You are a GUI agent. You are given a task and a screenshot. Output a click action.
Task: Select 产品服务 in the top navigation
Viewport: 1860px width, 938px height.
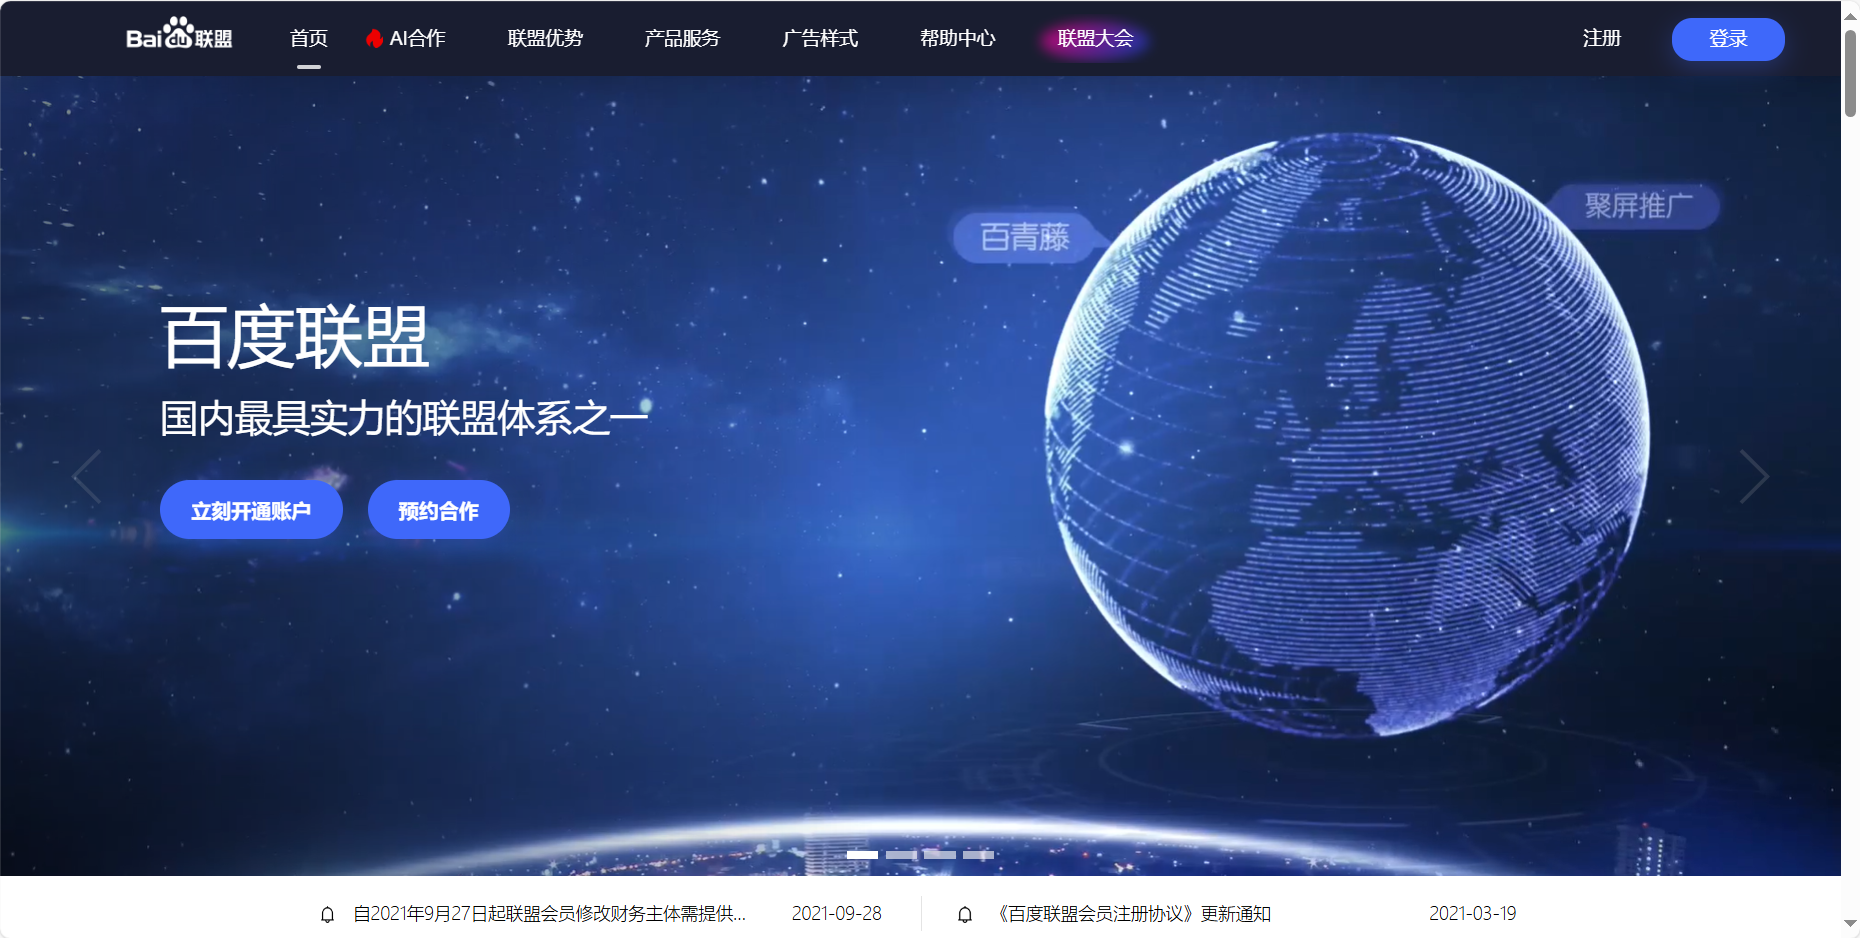tap(682, 38)
